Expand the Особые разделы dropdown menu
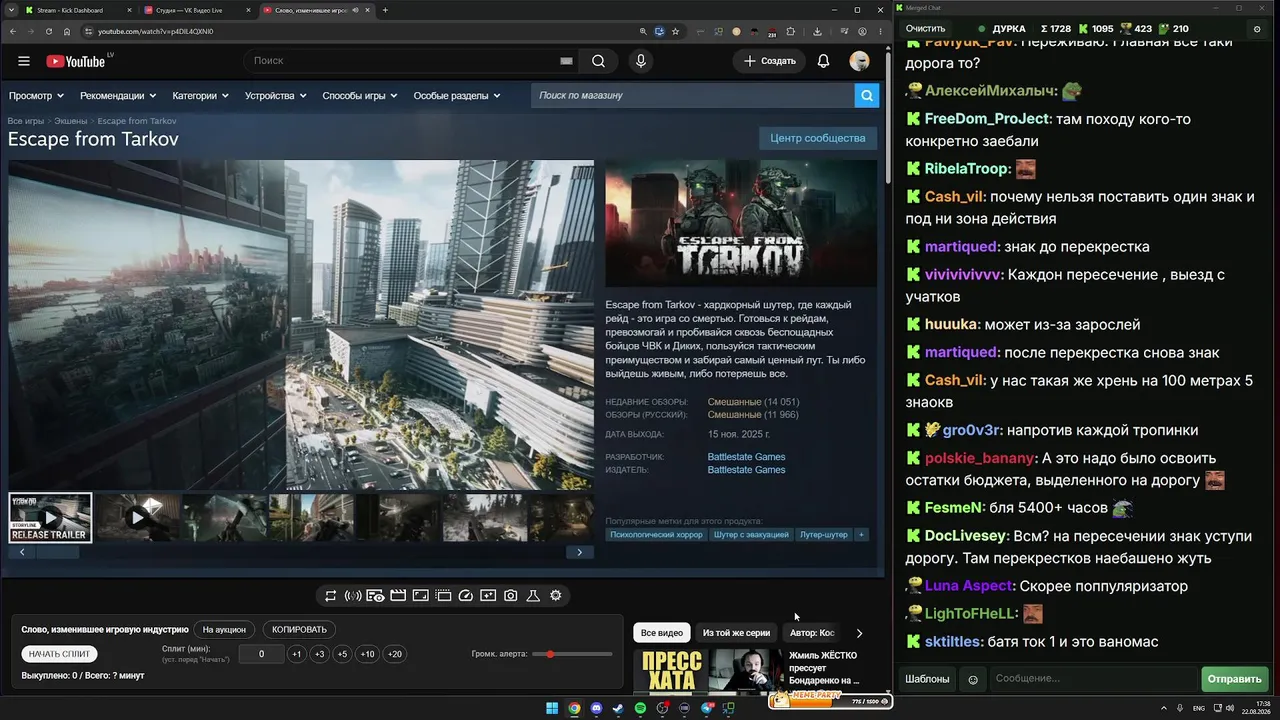1280x720 pixels. point(457,96)
